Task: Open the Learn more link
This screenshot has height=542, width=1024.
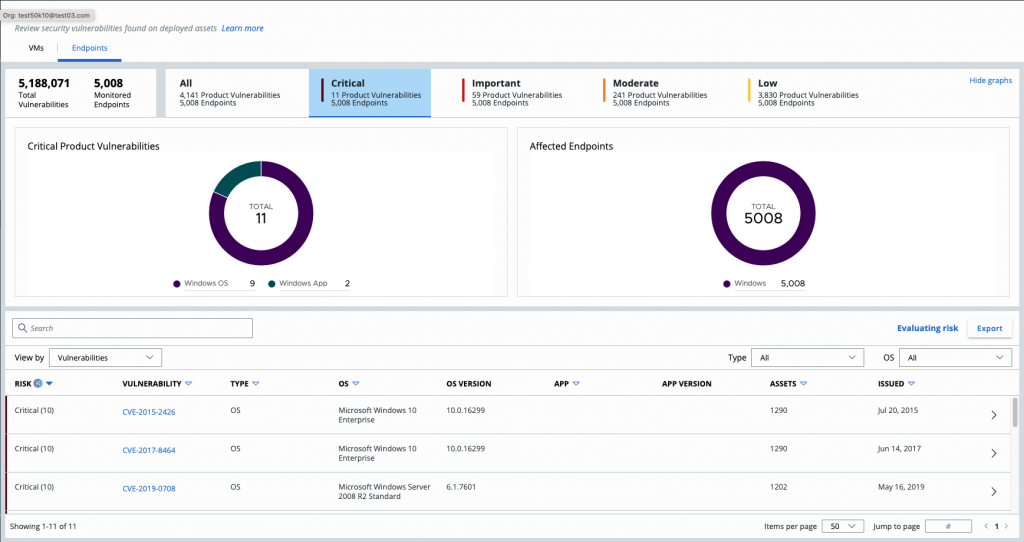Action: (x=243, y=29)
